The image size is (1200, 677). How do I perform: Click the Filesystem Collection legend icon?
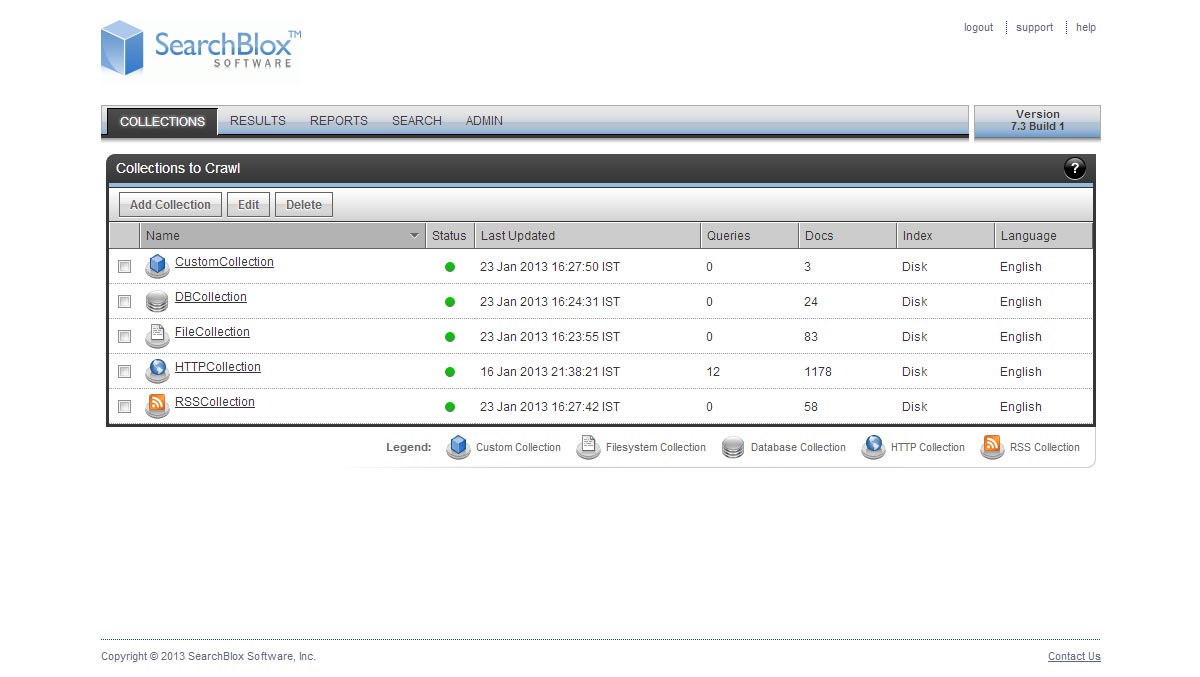[588, 447]
